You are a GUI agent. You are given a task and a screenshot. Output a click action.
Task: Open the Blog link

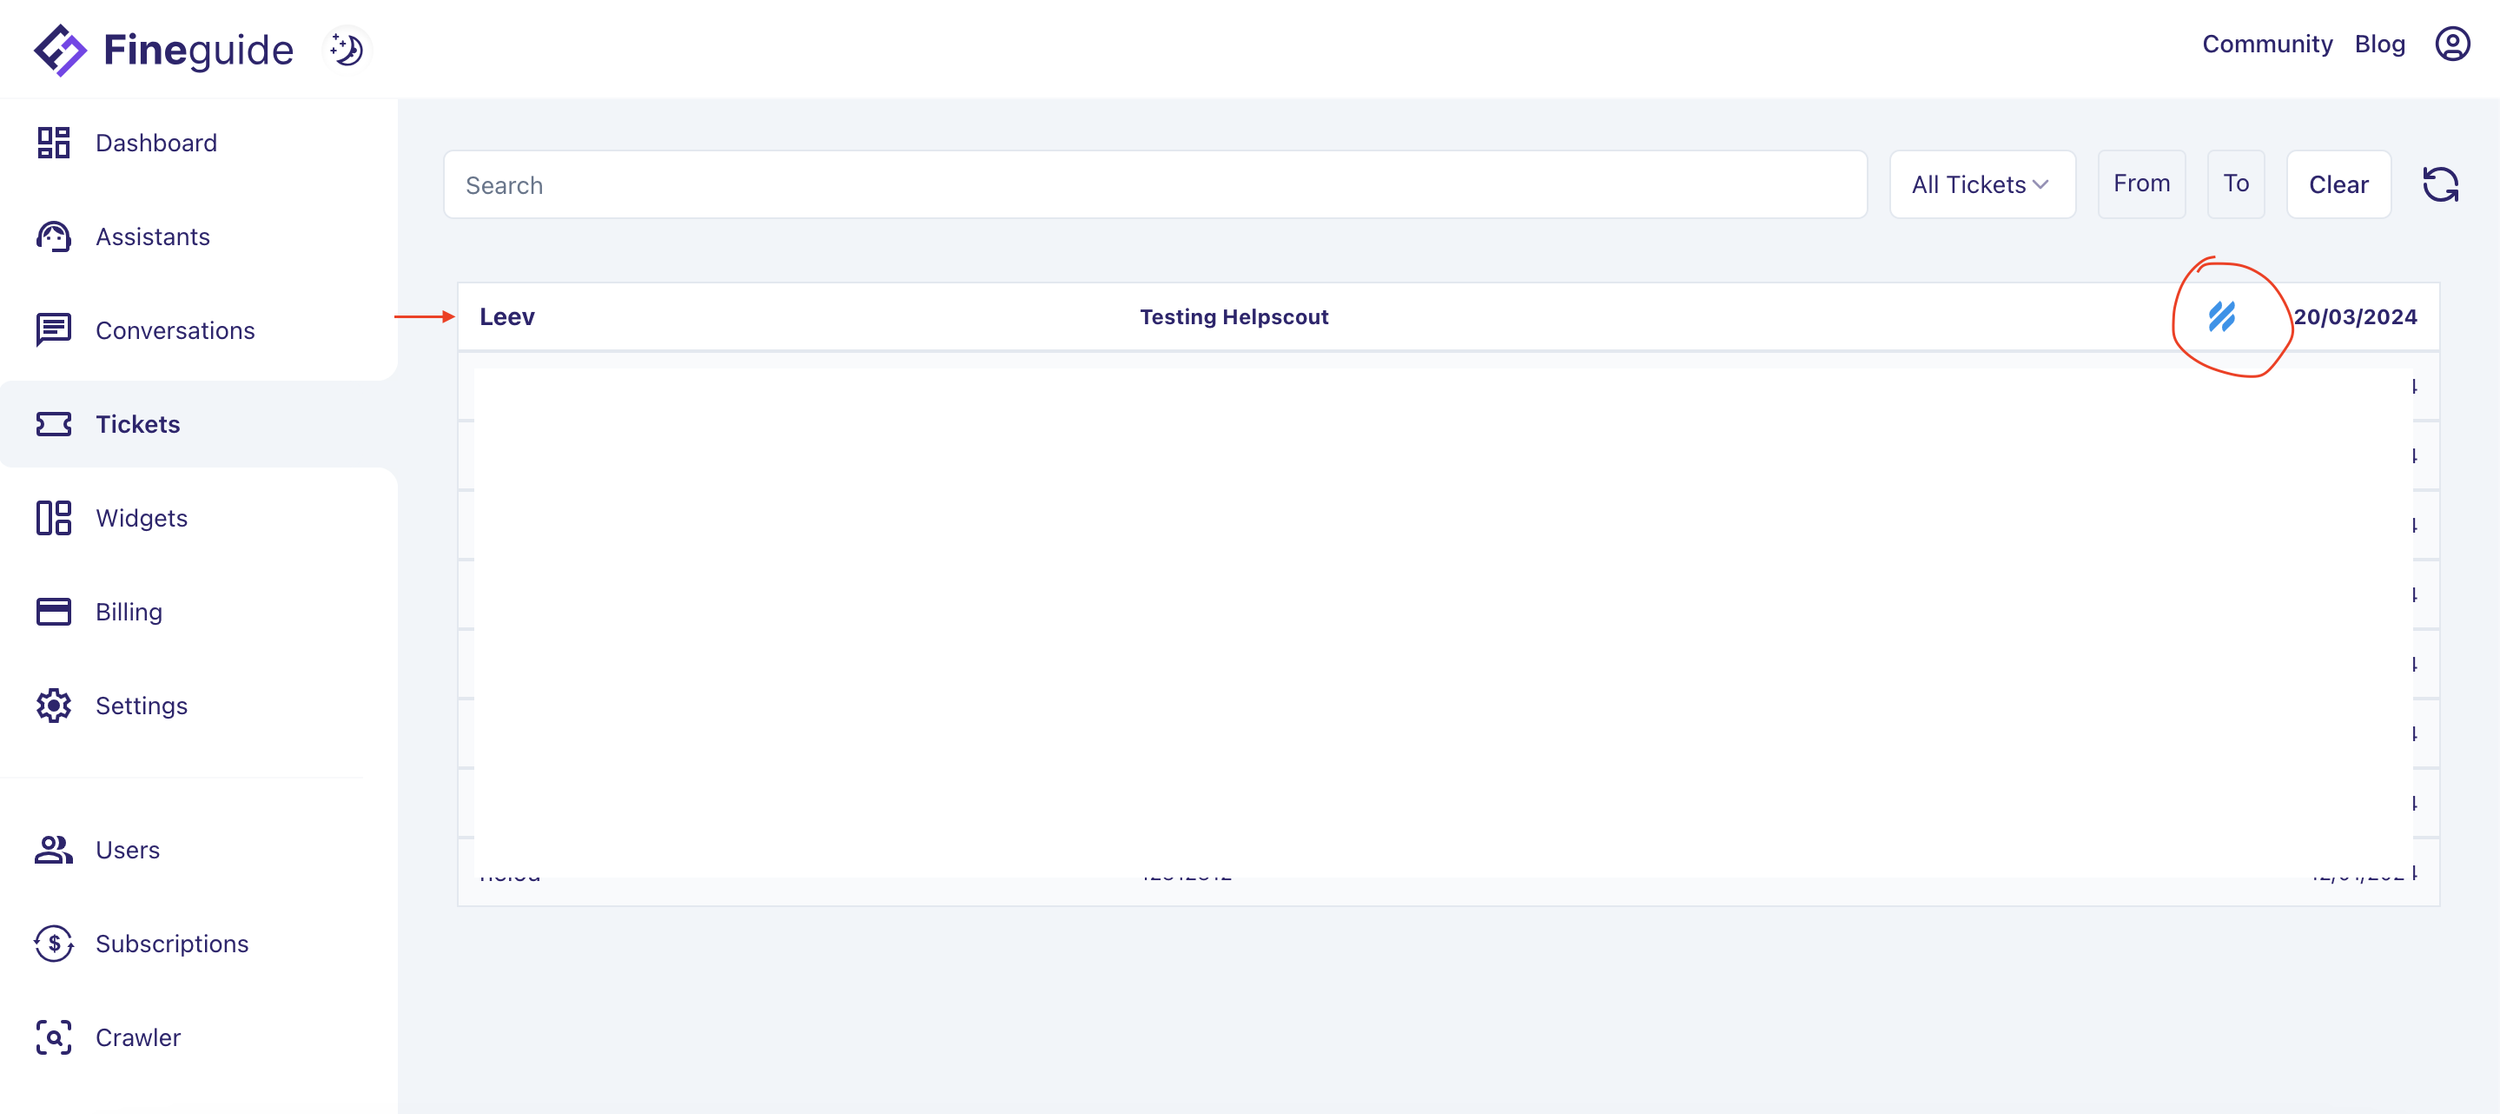point(2379,44)
